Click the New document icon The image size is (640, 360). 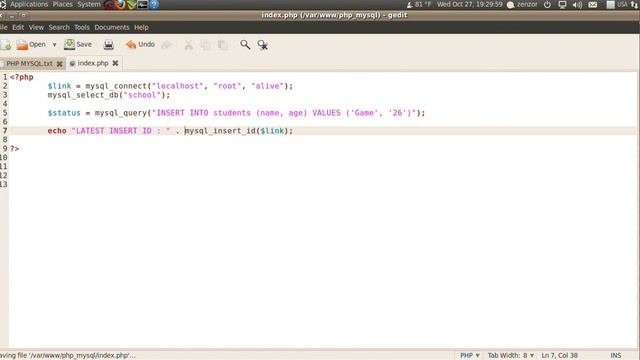pyautogui.click(x=6, y=44)
